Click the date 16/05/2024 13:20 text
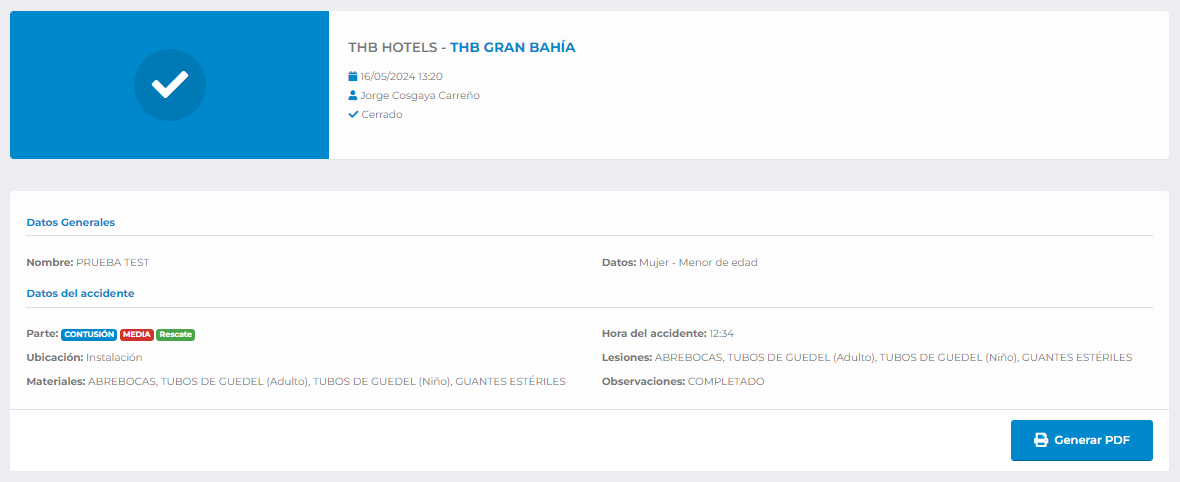The height and width of the screenshot is (482, 1180). point(401,76)
